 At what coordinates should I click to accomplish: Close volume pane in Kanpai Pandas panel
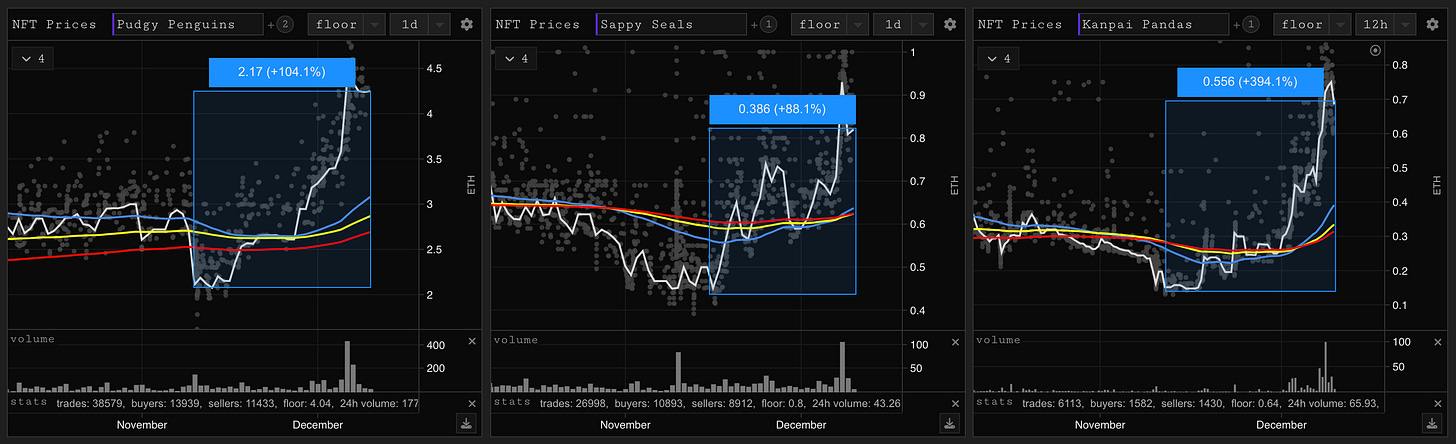coord(1439,342)
